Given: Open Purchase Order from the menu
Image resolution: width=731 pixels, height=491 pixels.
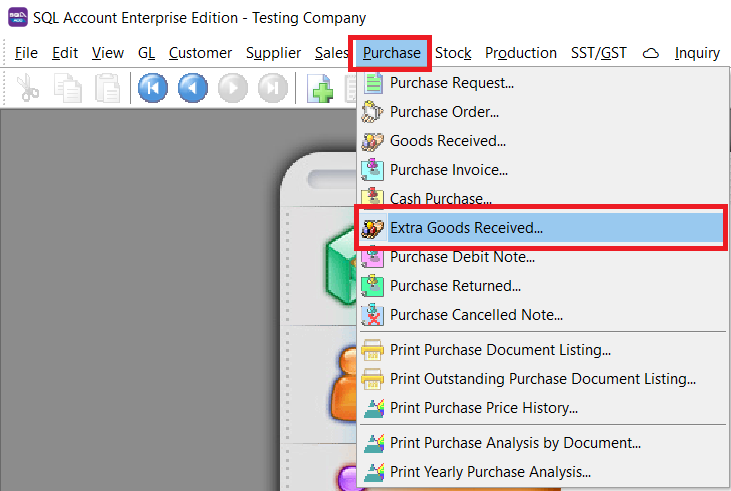Looking at the screenshot, I should coord(444,112).
